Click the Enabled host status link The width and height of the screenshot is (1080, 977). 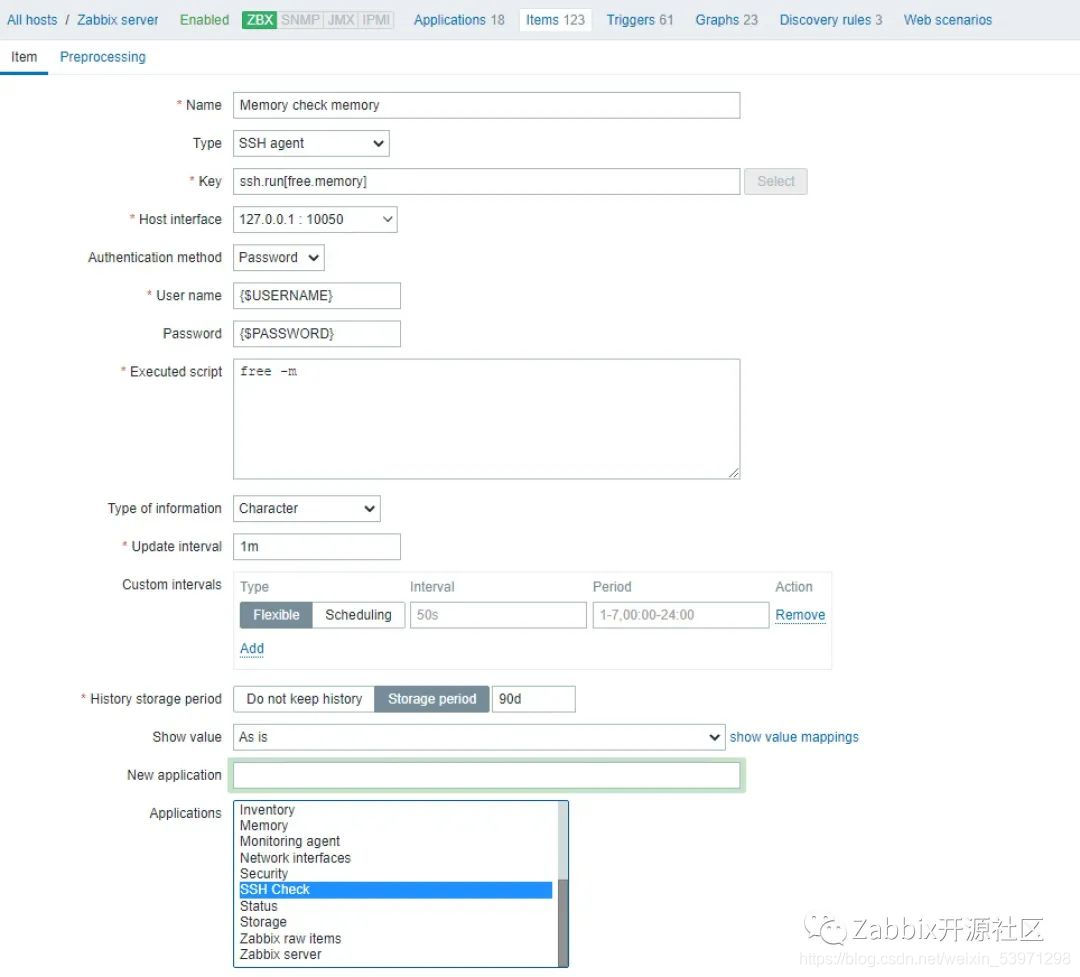[x=205, y=20]
